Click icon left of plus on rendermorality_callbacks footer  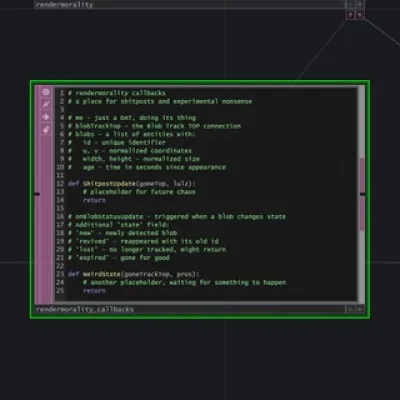click(x=350, y=310)
